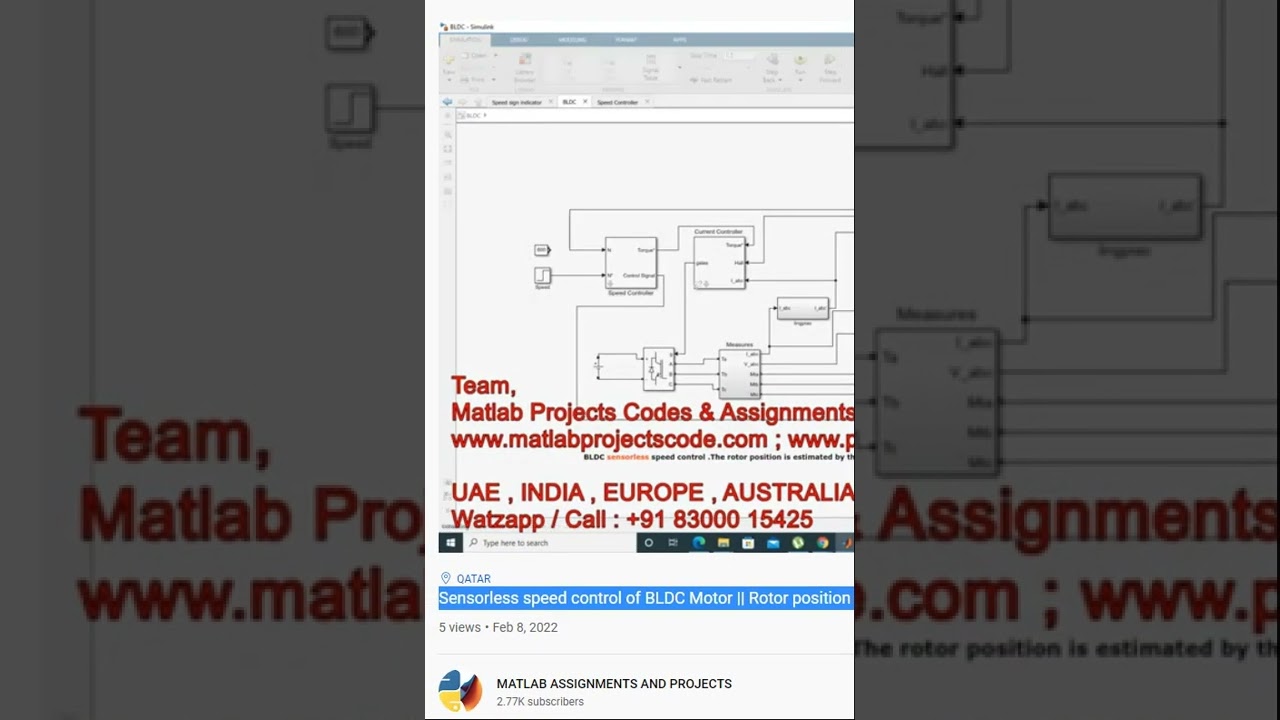Open the Speed sign indicator model tab
Viewport: 1280px width, 720px height.
[x=516, y=102]
